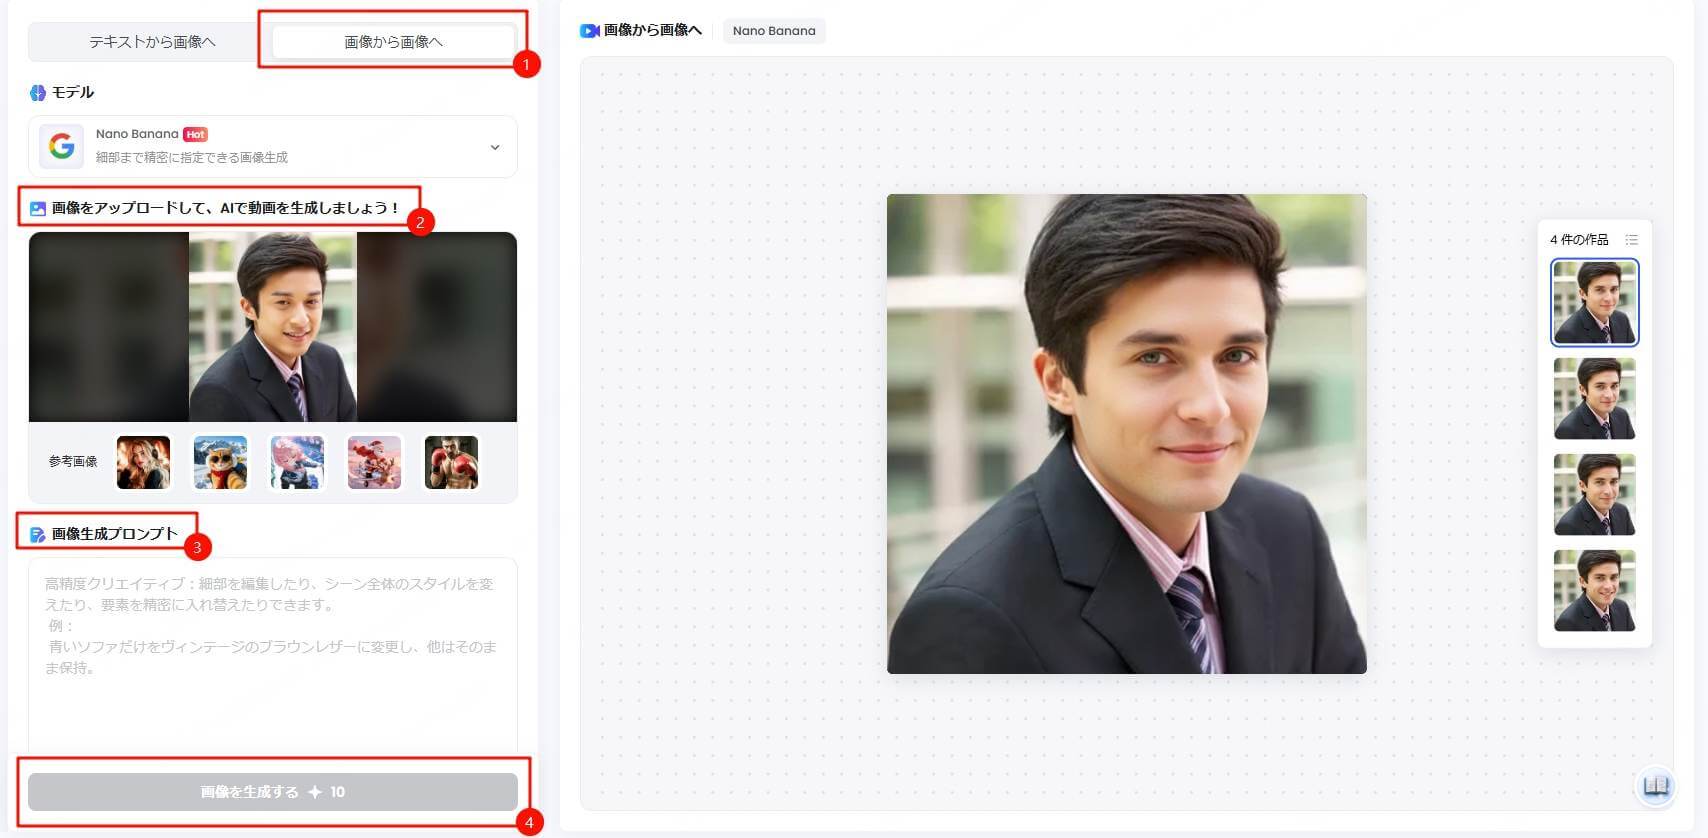Switch to the テキストから画像へ tab
Screen dimensions: 1708x838
(152, 42)
